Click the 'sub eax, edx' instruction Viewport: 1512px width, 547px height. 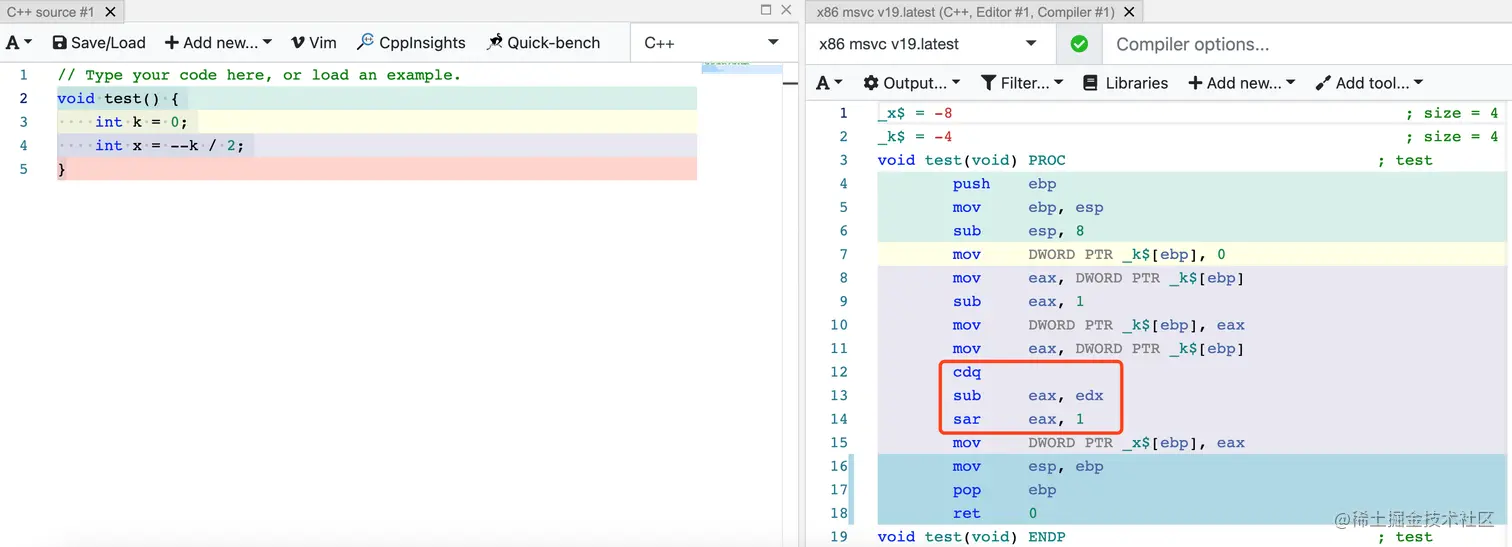click(x=1027, y=396)
